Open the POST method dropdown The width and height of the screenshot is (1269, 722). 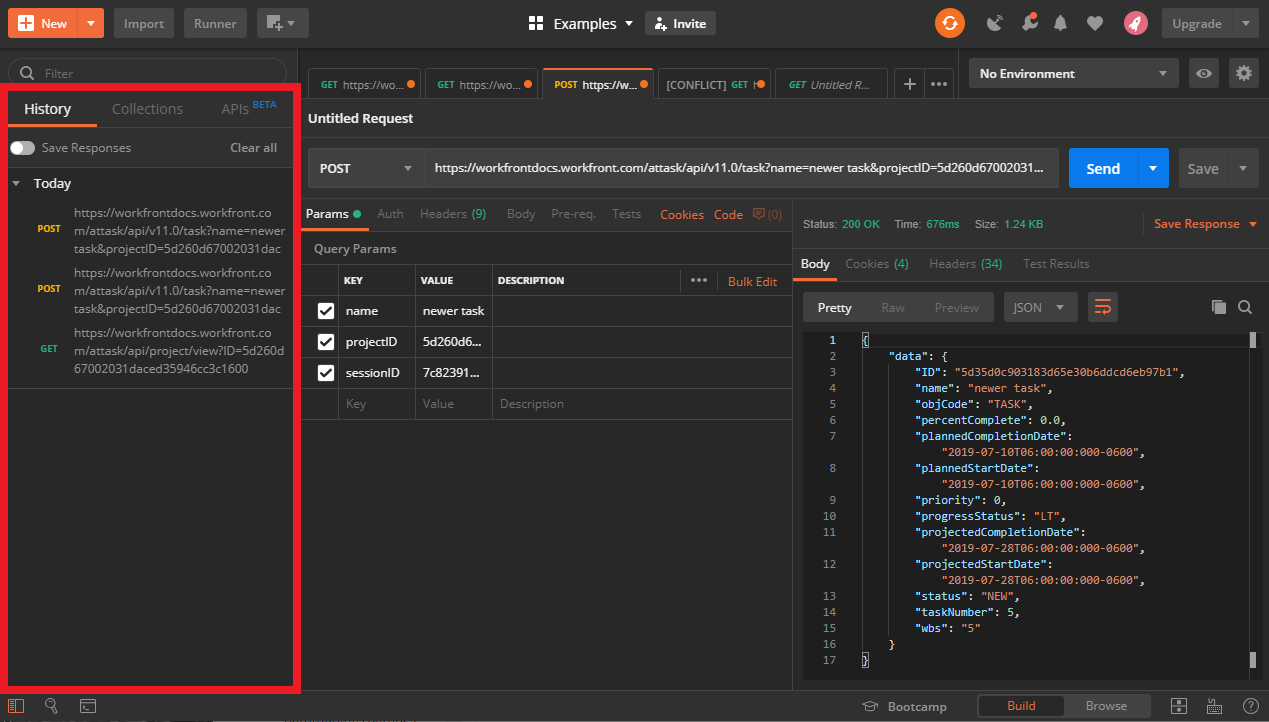click(x=366, y=168)
